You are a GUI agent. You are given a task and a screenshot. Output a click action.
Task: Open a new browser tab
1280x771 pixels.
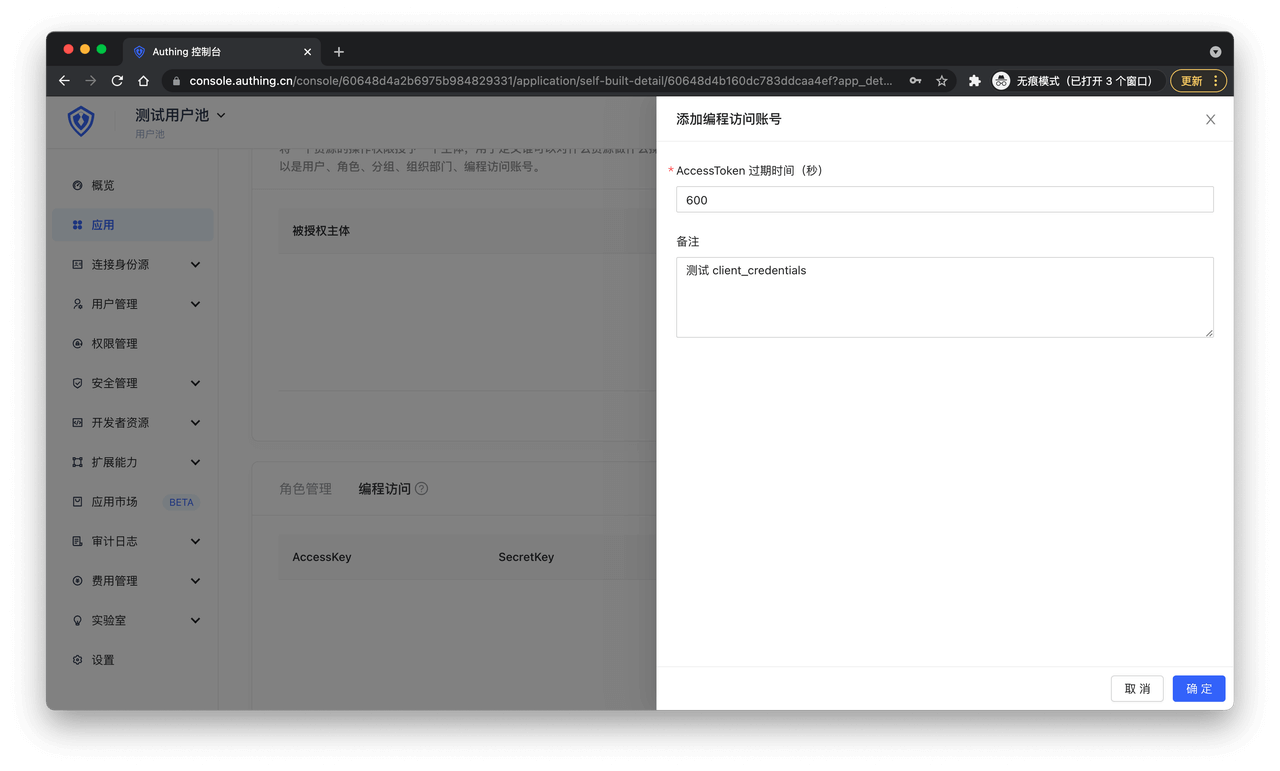click(339, 52)
